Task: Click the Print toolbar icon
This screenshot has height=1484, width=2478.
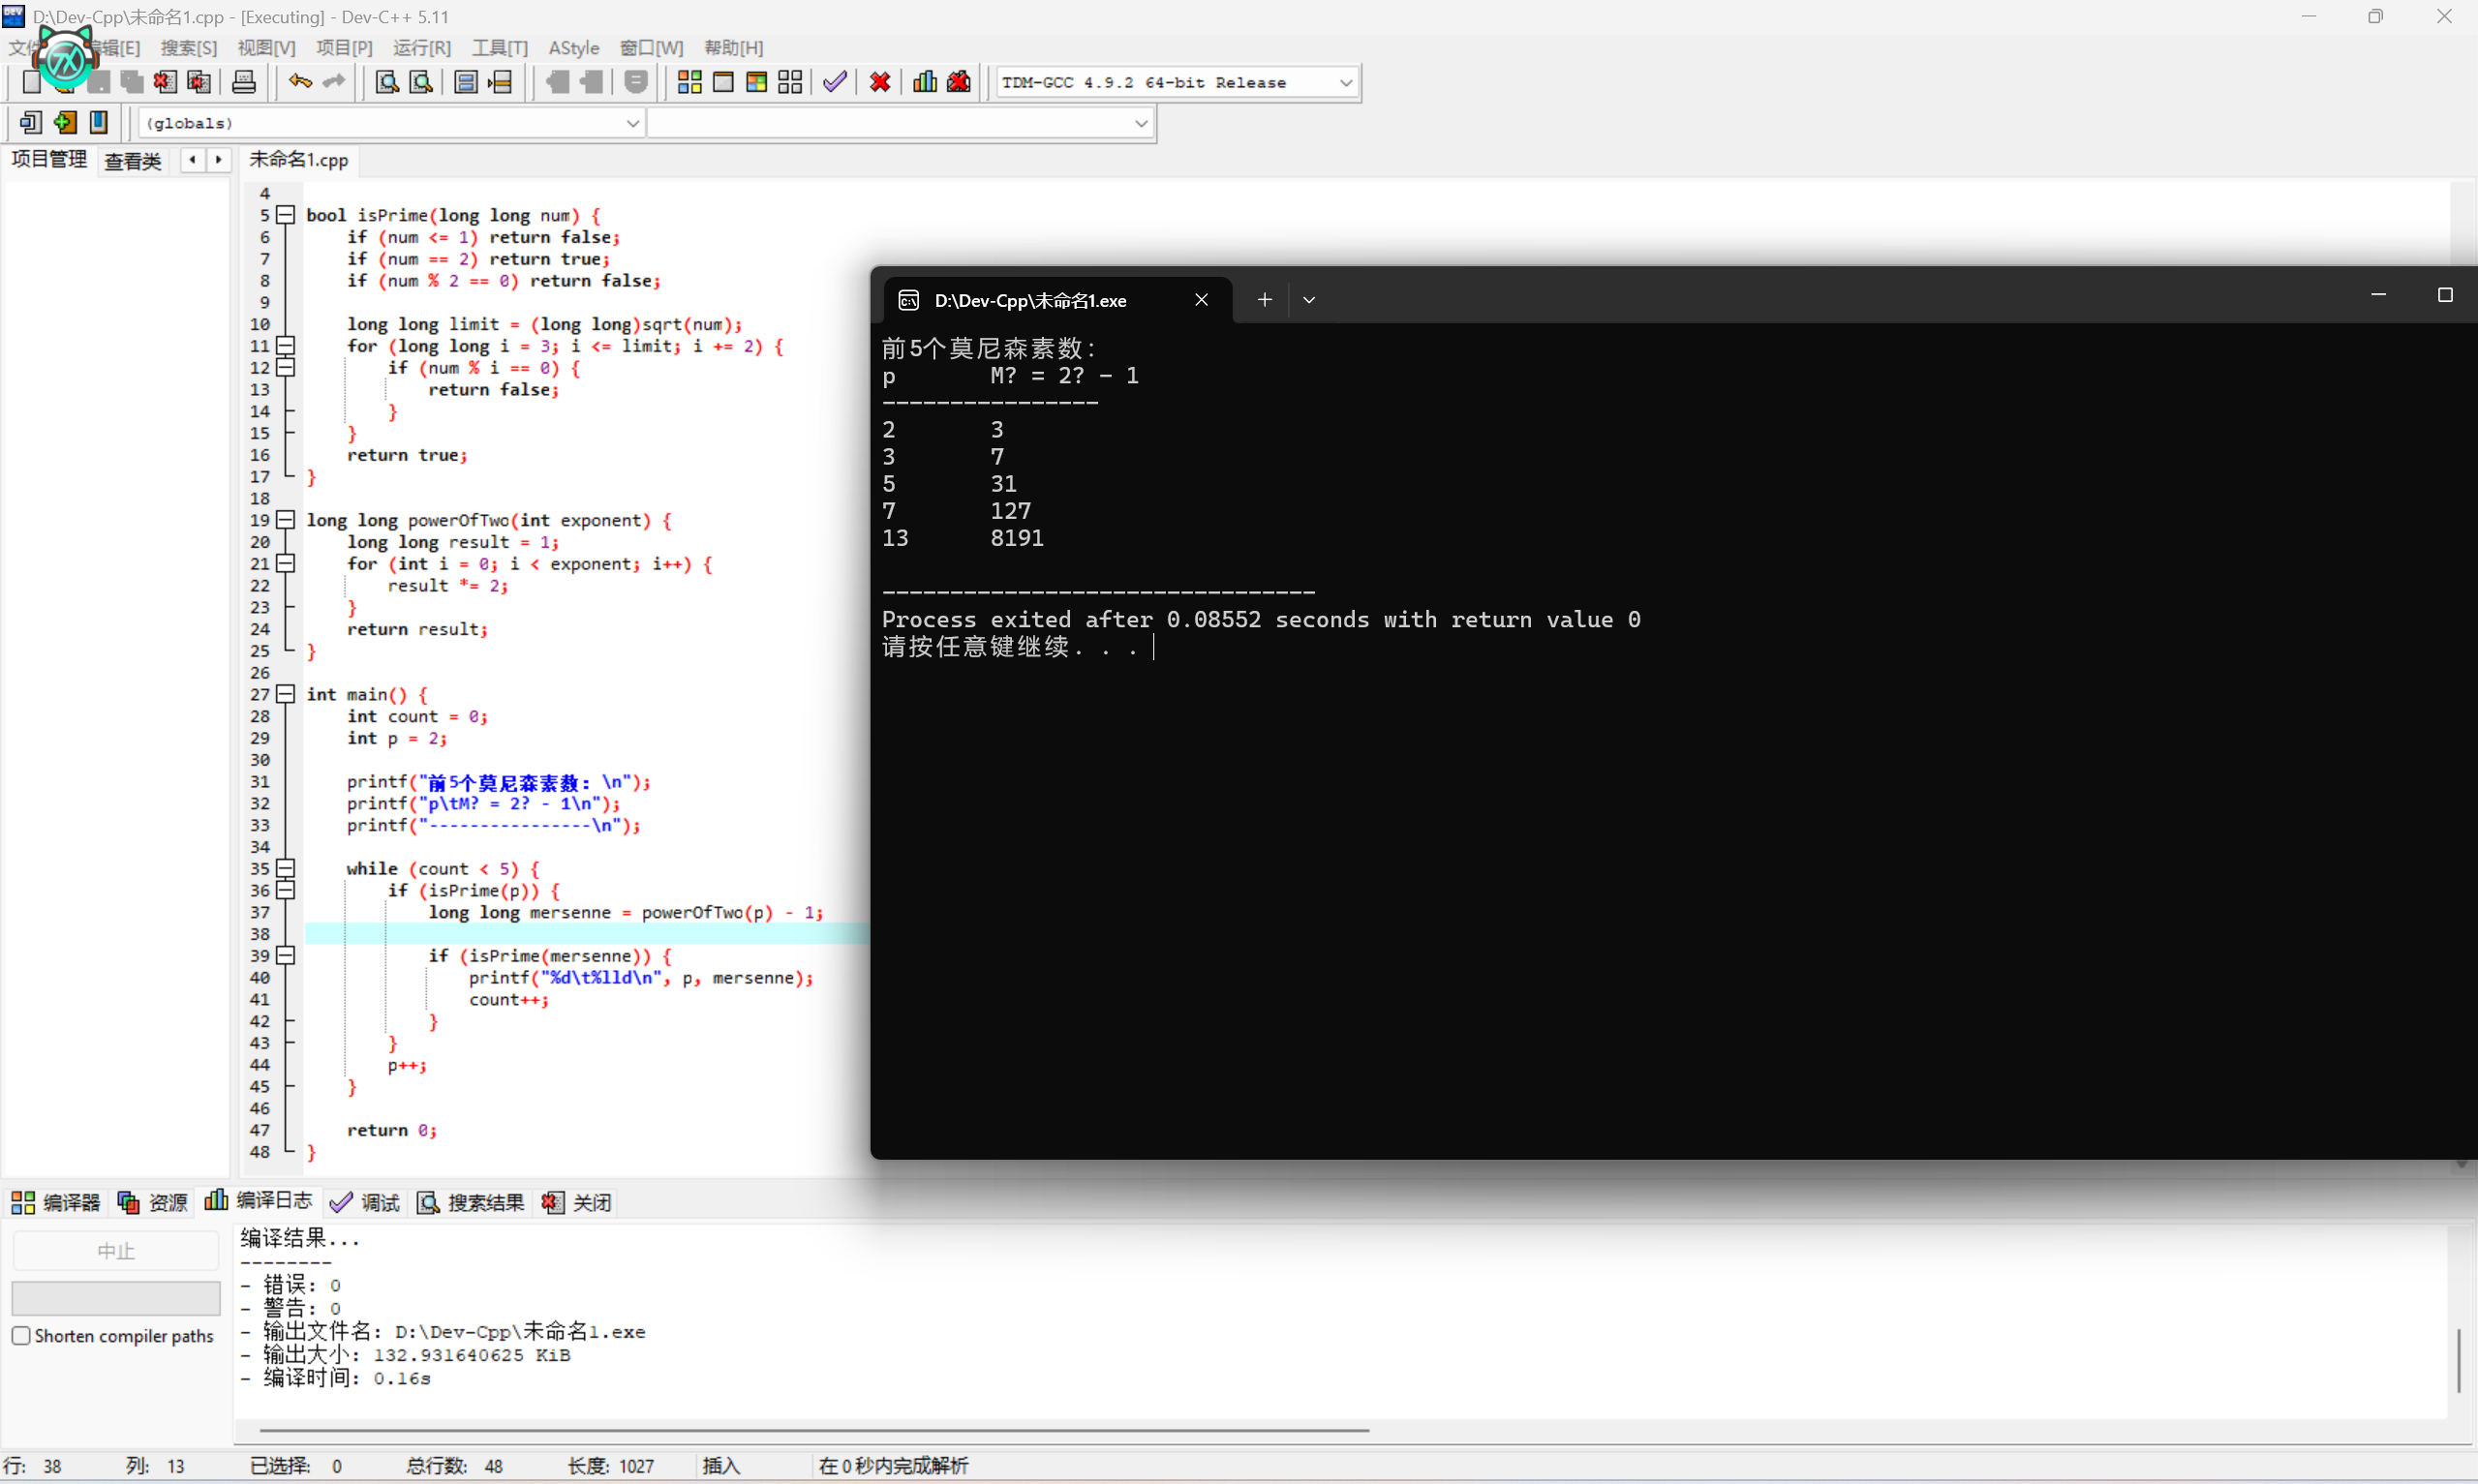Action: [x=243, y=82]
